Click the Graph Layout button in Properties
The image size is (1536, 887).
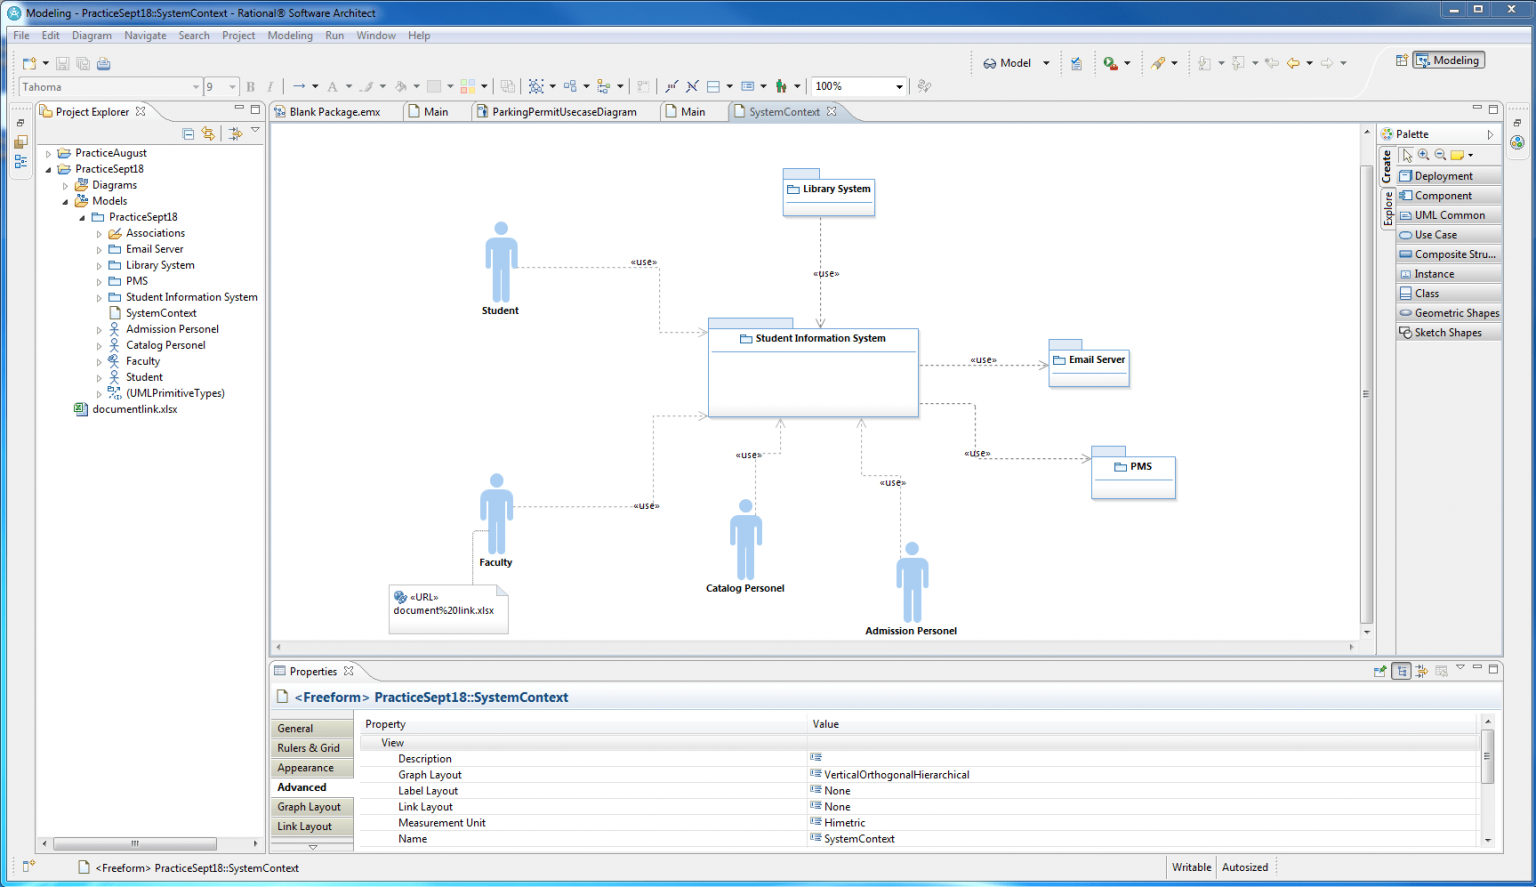(x=310, y=806)
